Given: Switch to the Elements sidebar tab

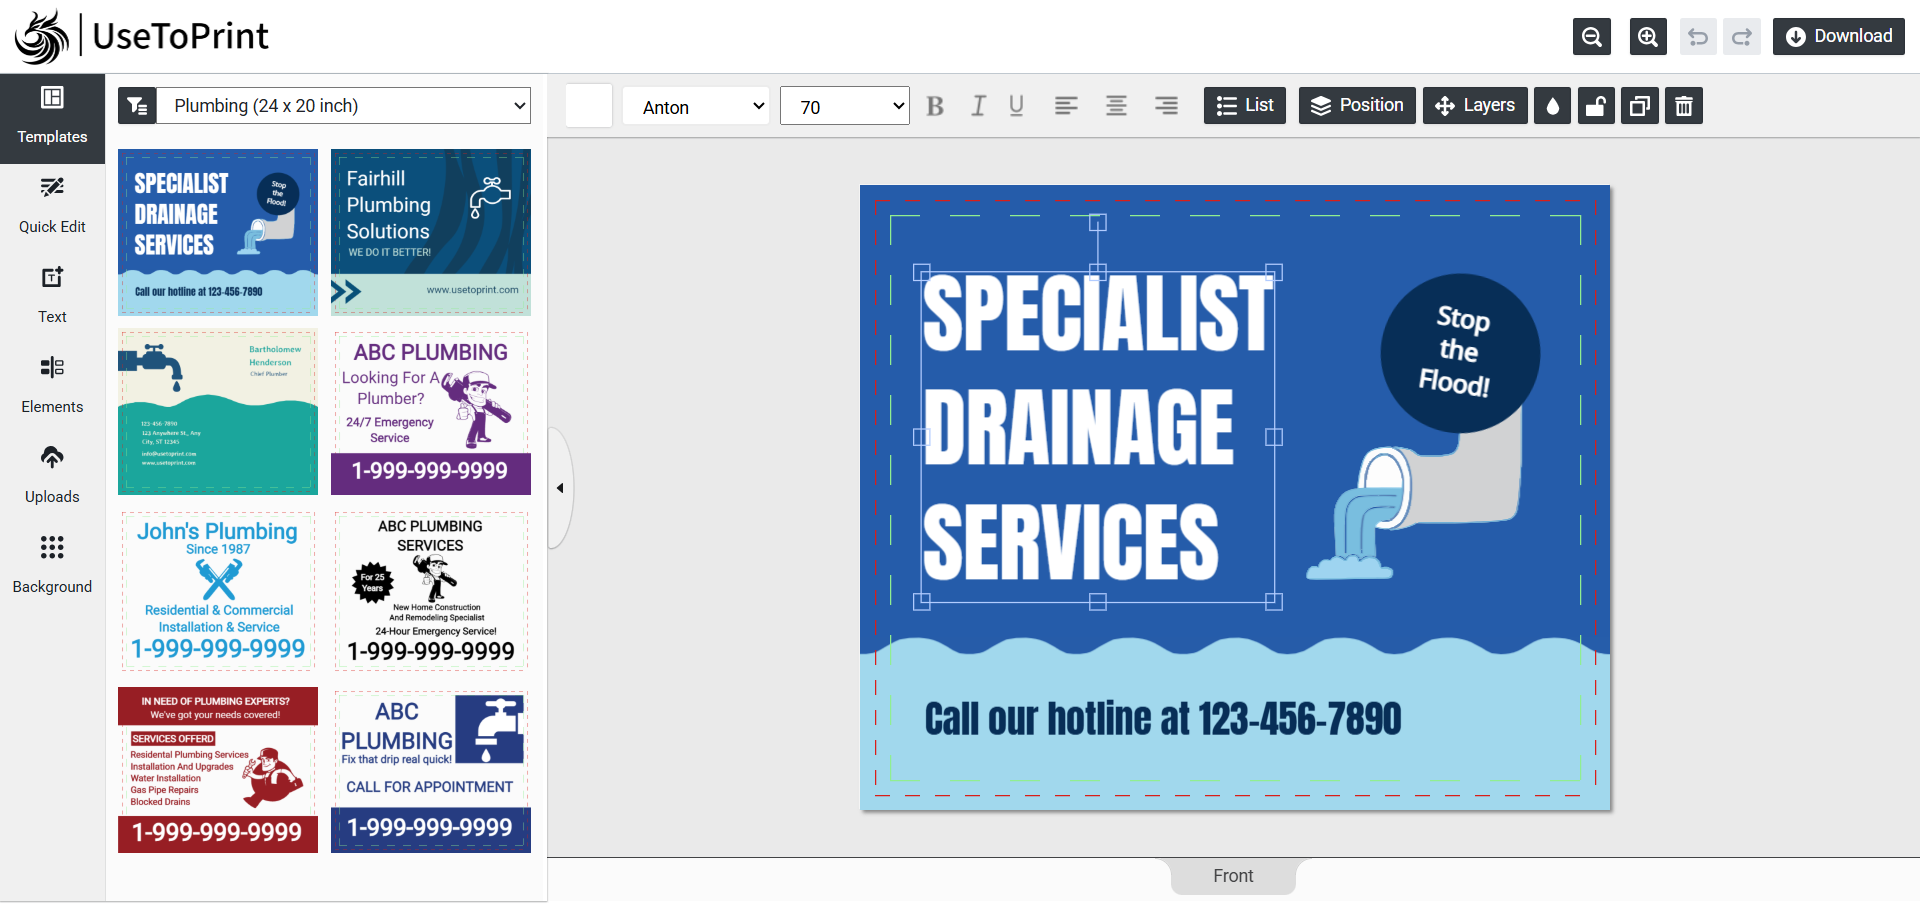Looking at the screenshot, I should click(52, 386).
